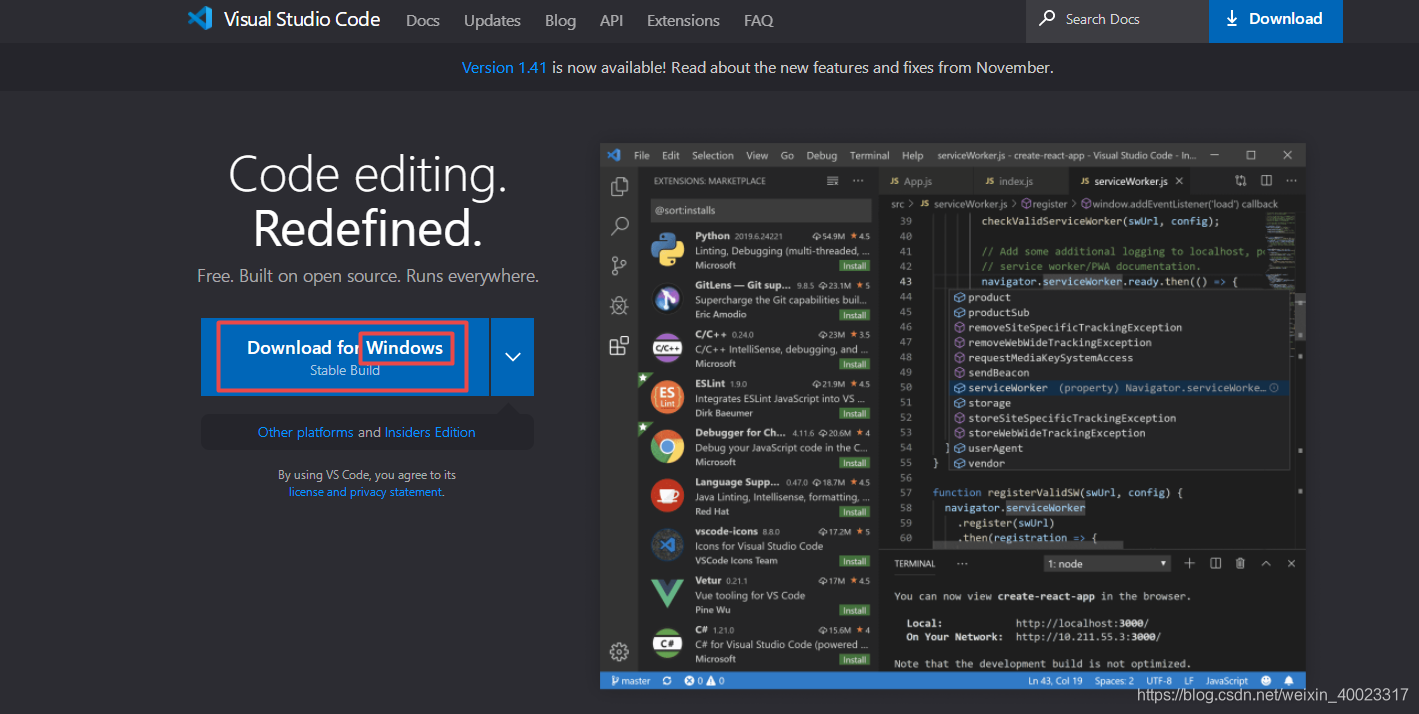Click the Python extension icon
This screenshot has width=1419, height=714.
[x=667, y=248]
